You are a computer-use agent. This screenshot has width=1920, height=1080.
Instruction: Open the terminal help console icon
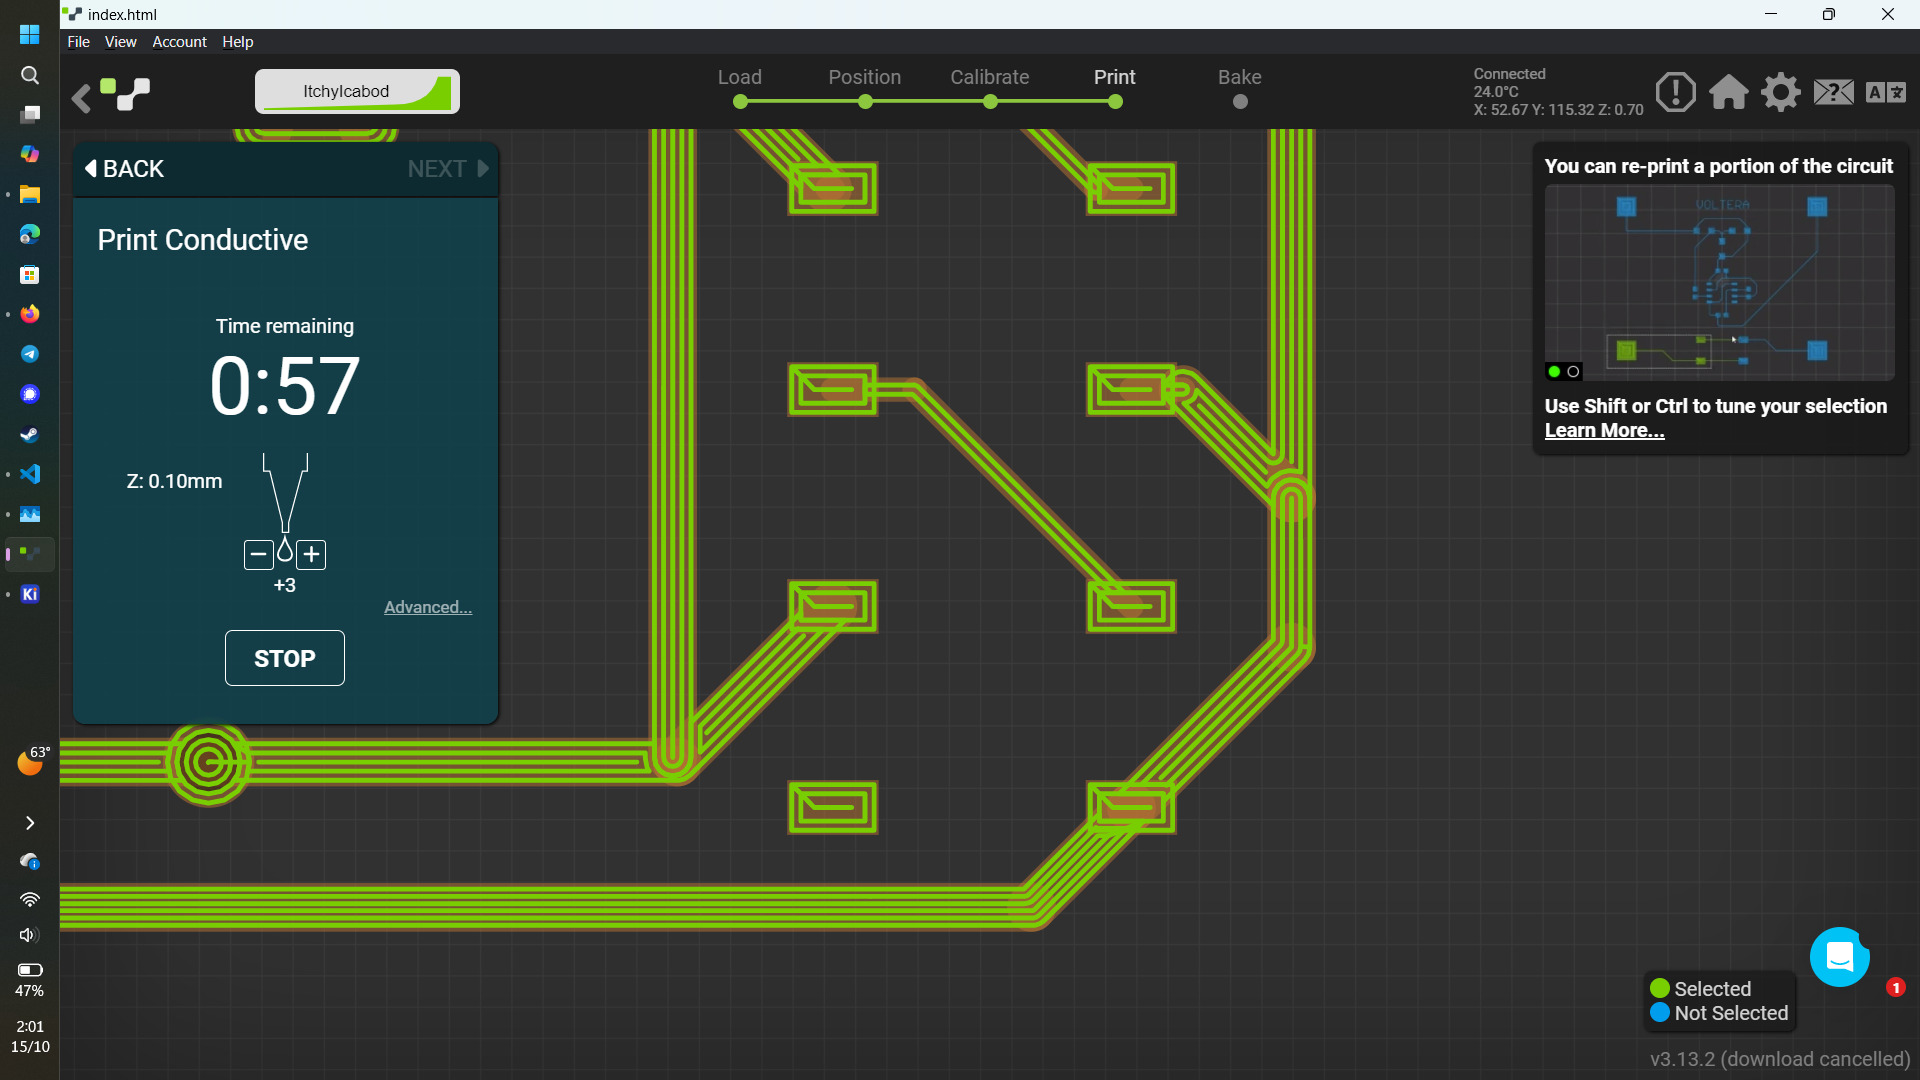[x=1833, y=92]
